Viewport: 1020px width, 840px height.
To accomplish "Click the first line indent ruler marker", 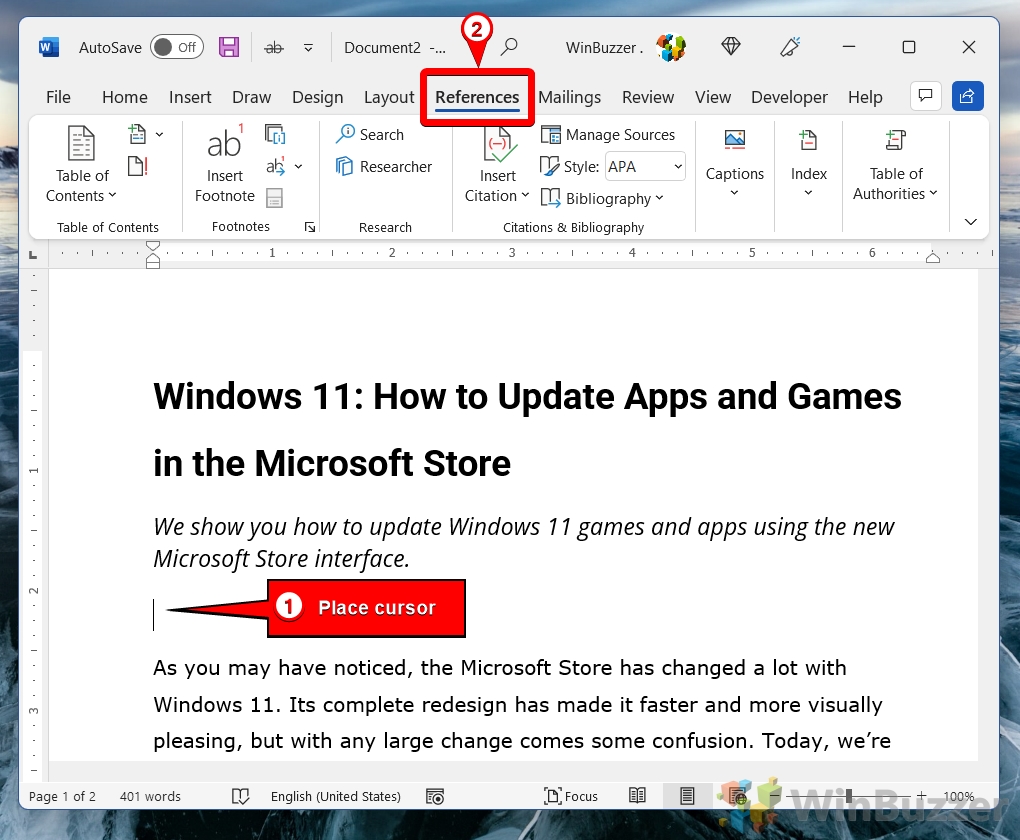I will 153,246.
